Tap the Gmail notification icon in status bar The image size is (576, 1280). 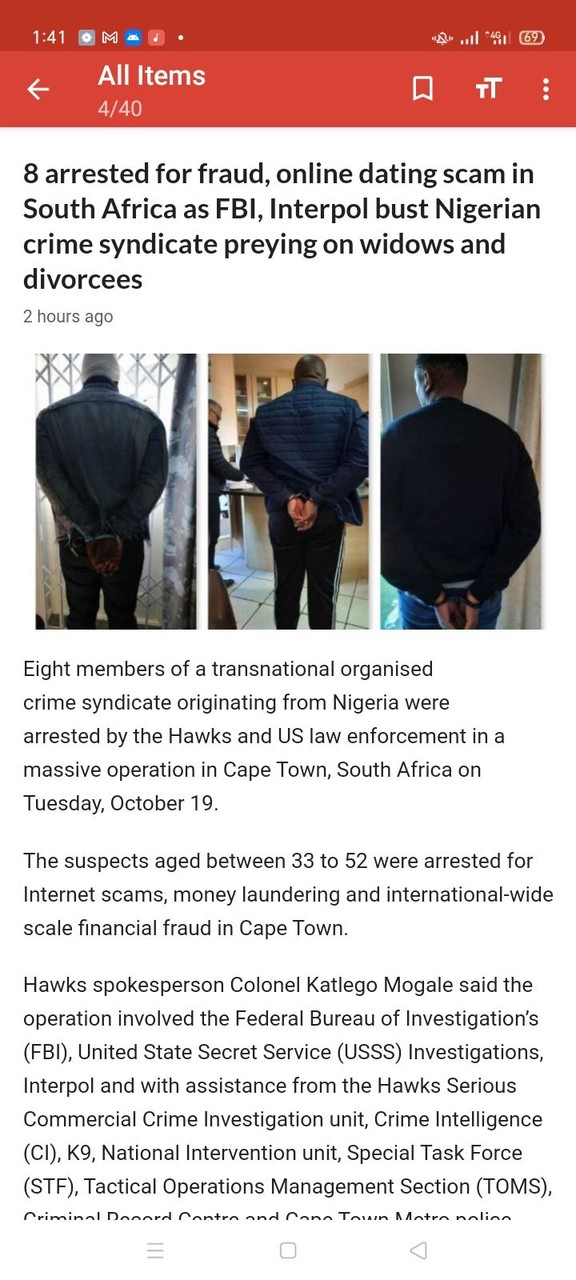(110, 38)
